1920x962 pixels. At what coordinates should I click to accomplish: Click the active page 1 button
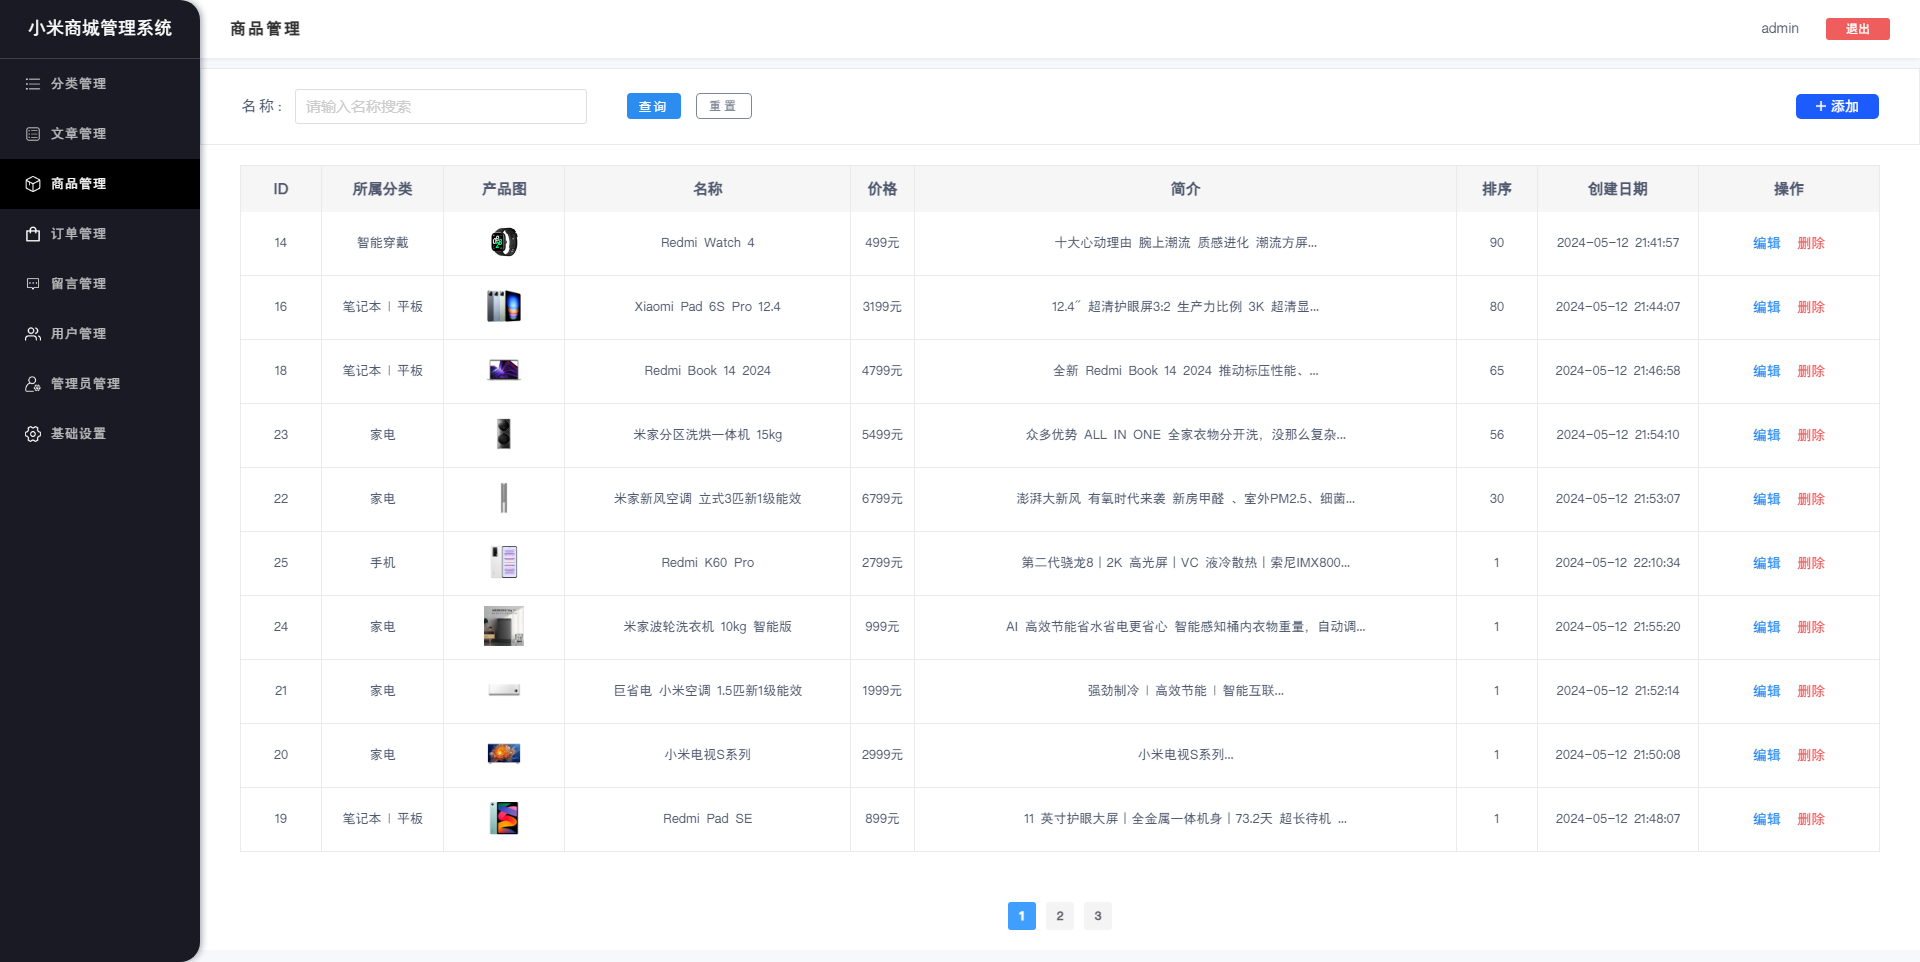click(x=1022, y=916)
